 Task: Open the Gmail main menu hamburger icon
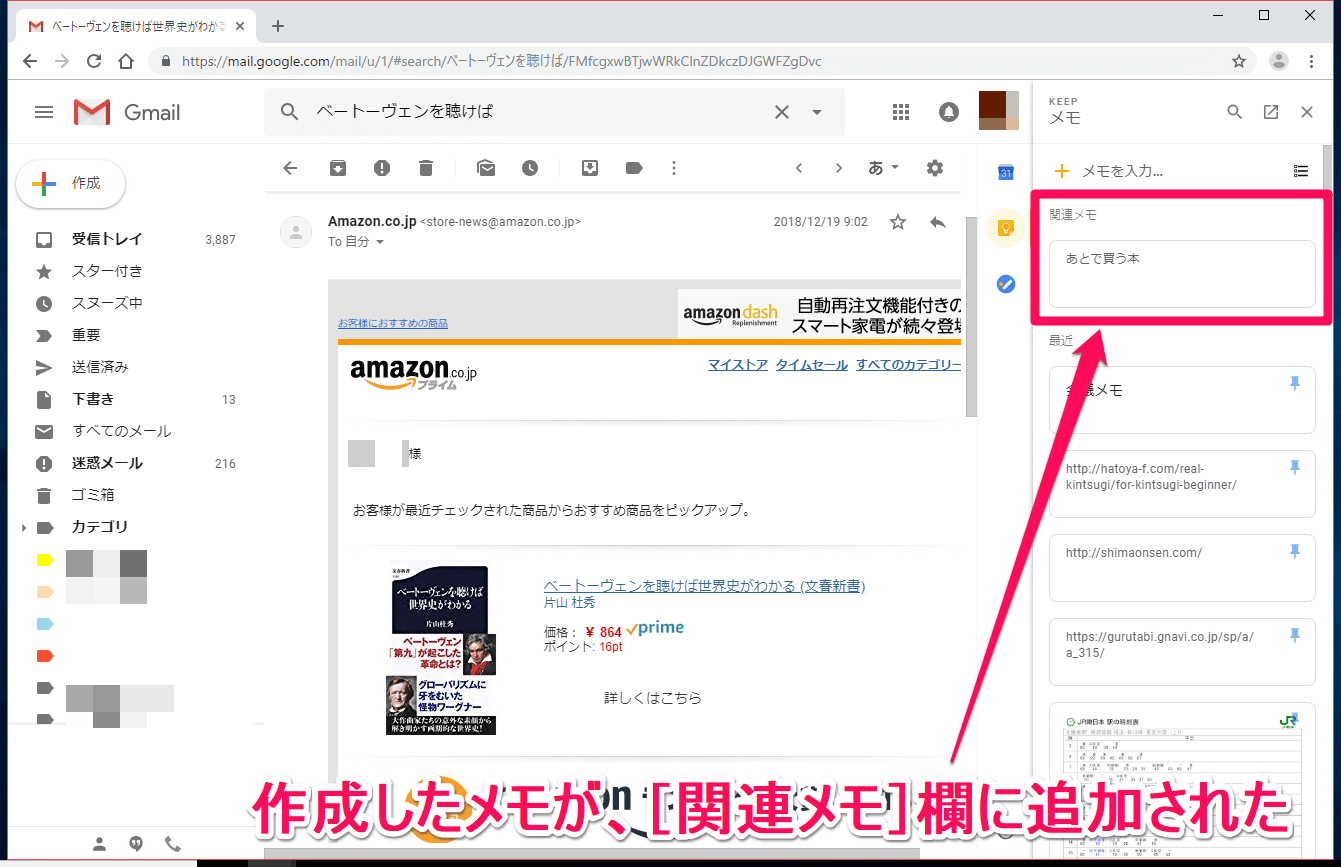point(44,112)
